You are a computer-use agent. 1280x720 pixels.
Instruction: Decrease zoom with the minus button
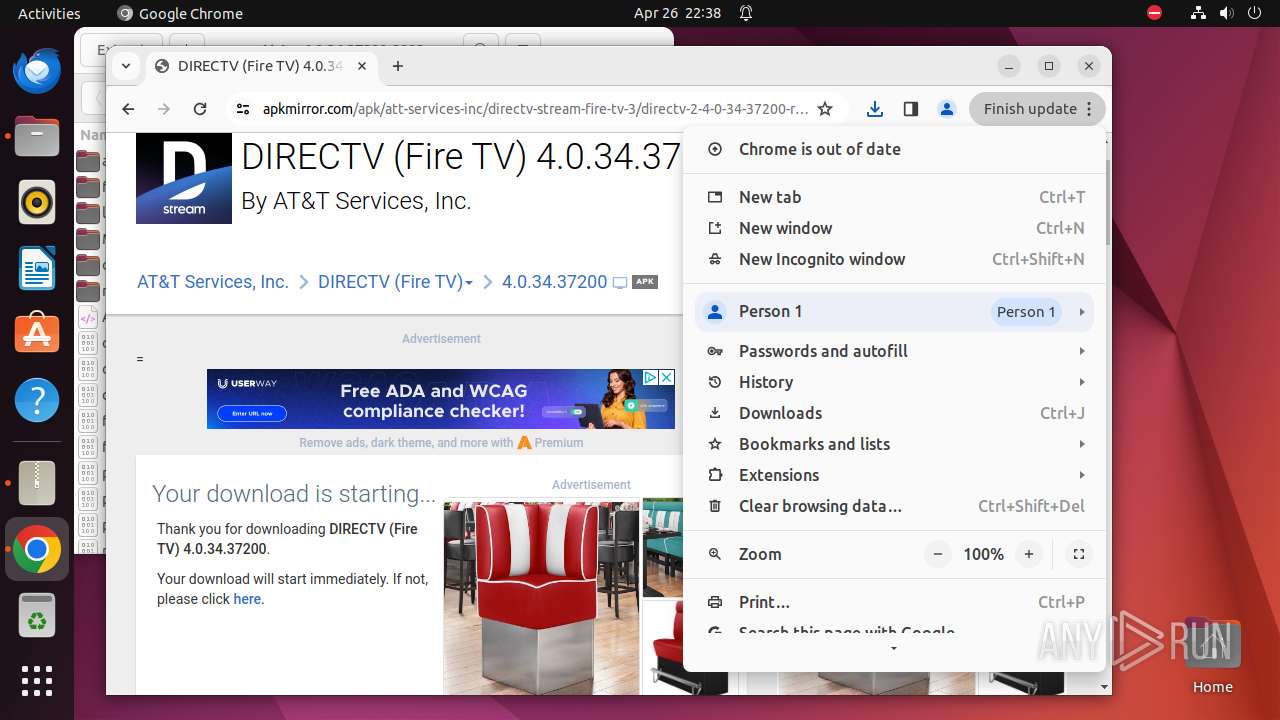(937, 554)
